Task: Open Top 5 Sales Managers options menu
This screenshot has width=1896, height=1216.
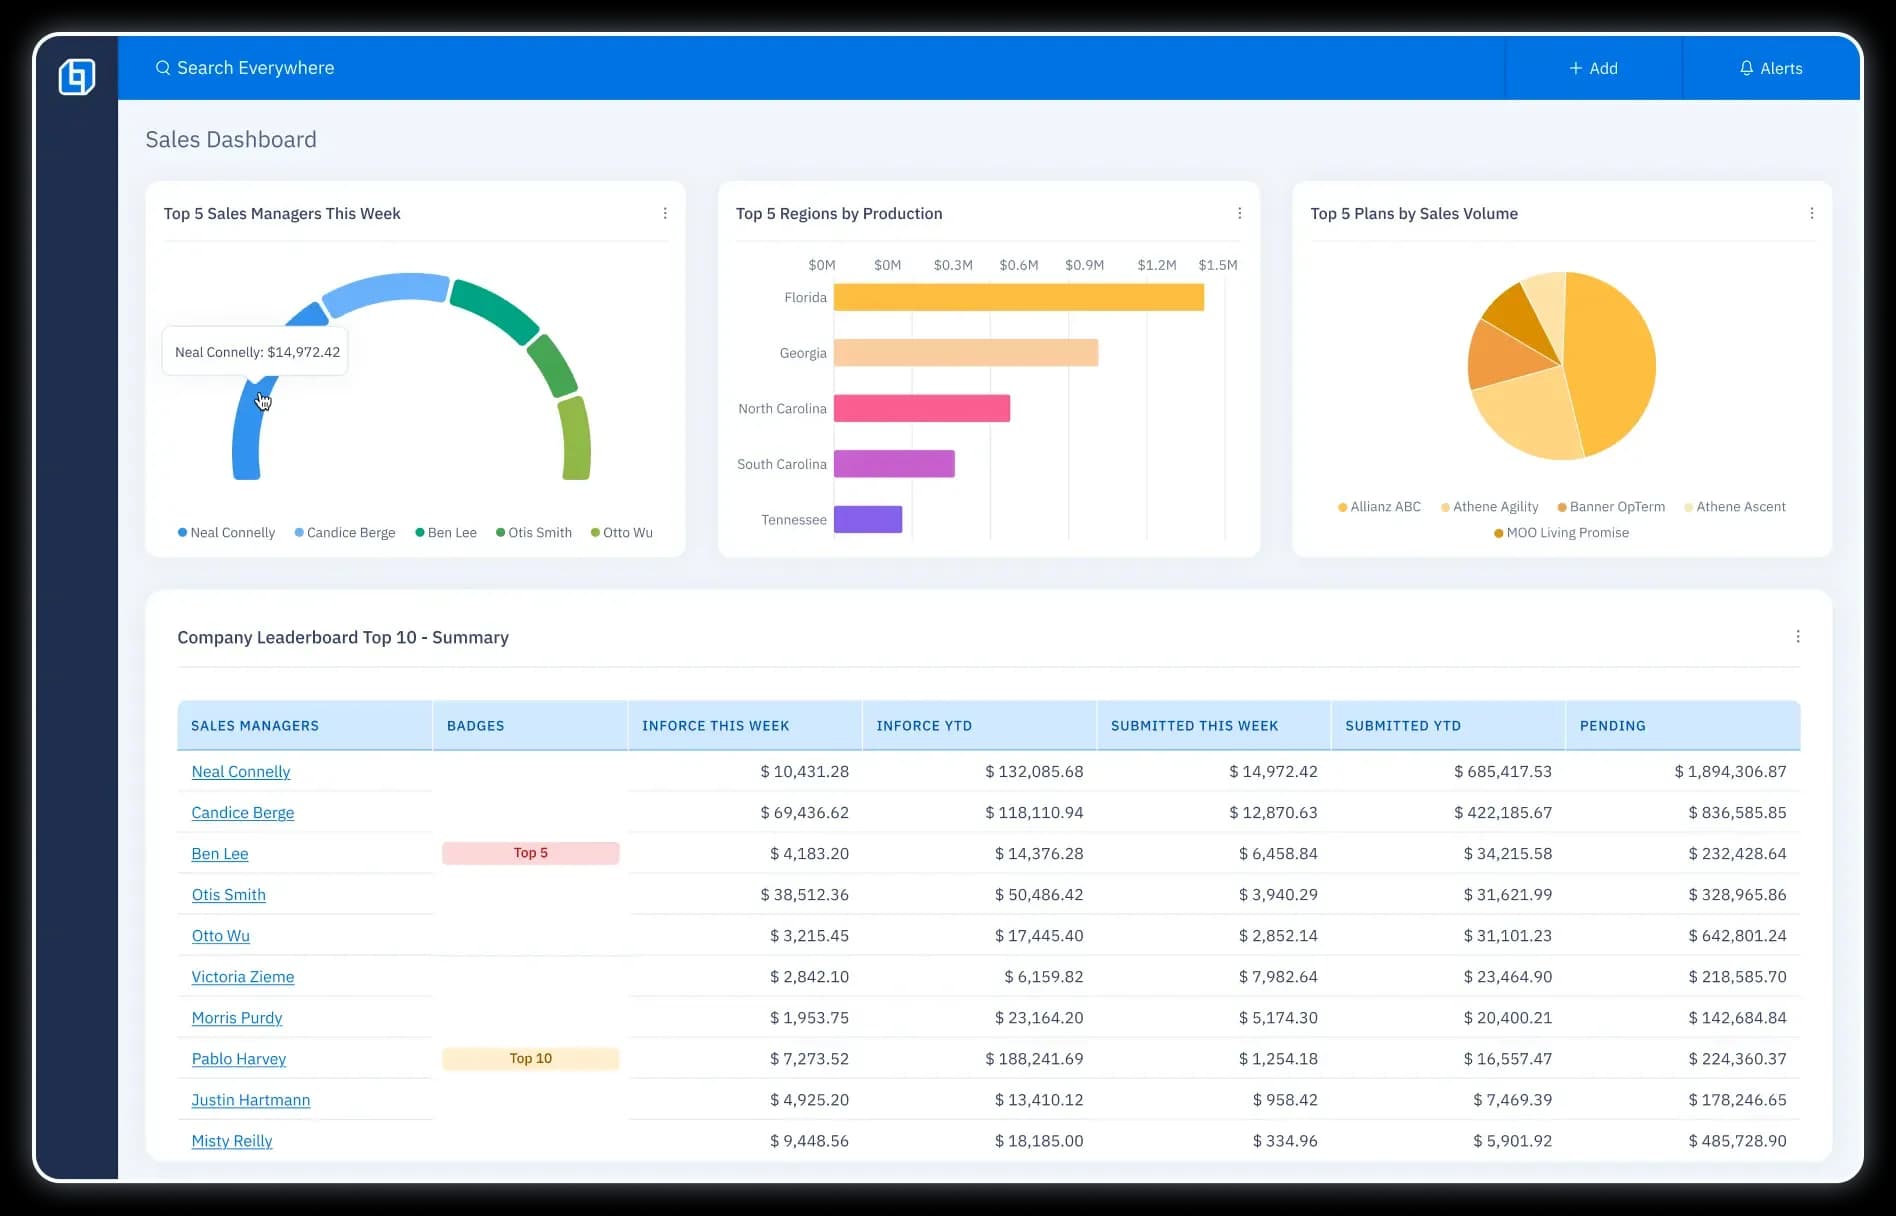Action: 665,213
